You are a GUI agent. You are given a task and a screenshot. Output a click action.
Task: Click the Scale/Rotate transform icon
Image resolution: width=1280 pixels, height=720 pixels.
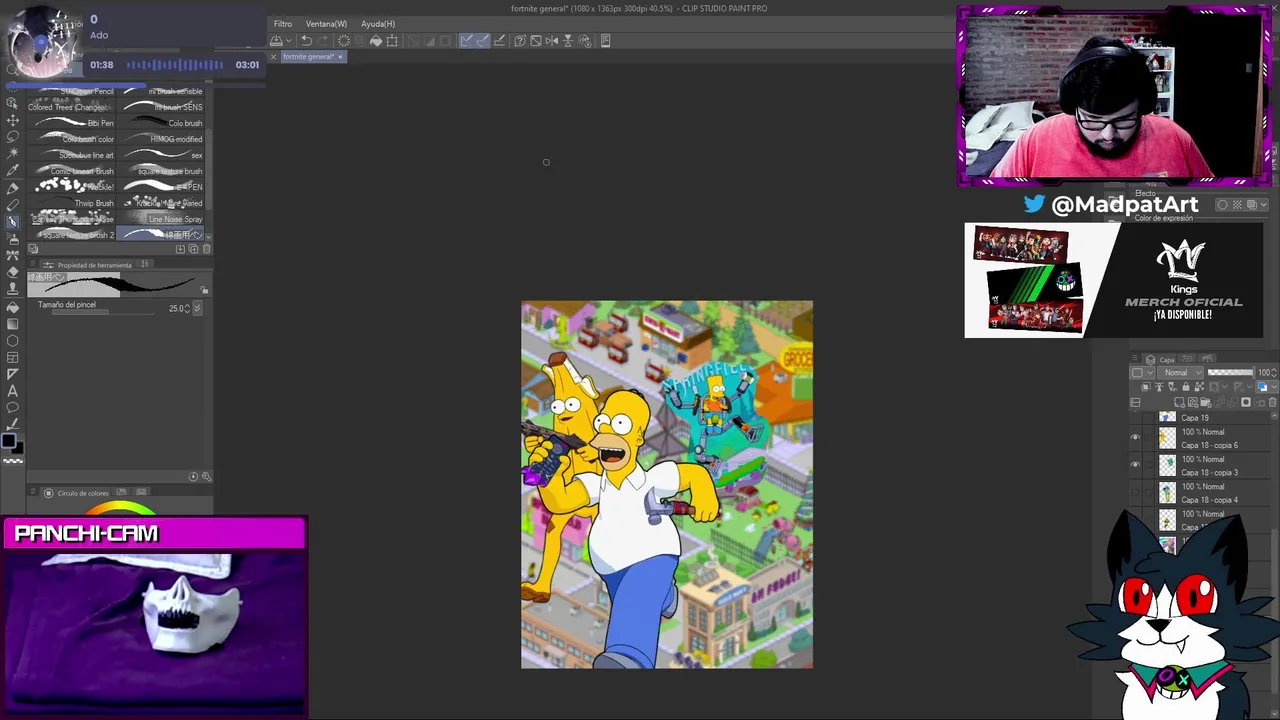pos(393,41)
